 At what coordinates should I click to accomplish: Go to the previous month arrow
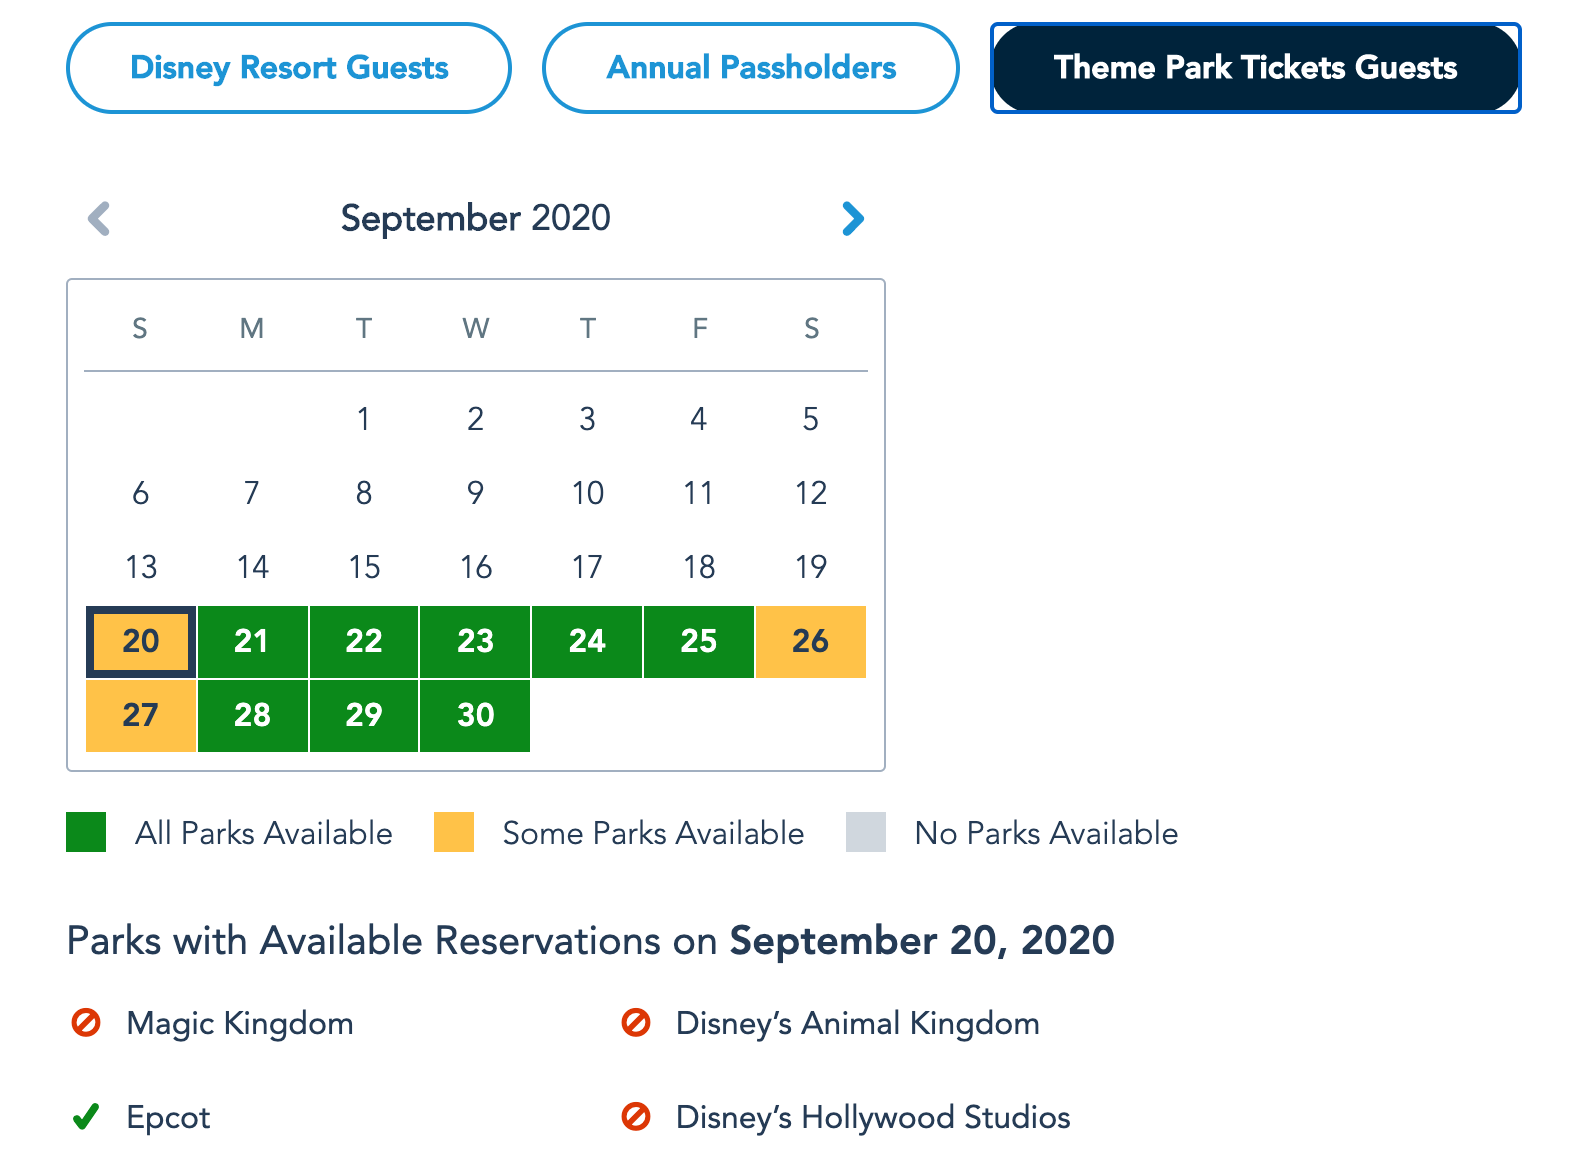click(99, 219)
